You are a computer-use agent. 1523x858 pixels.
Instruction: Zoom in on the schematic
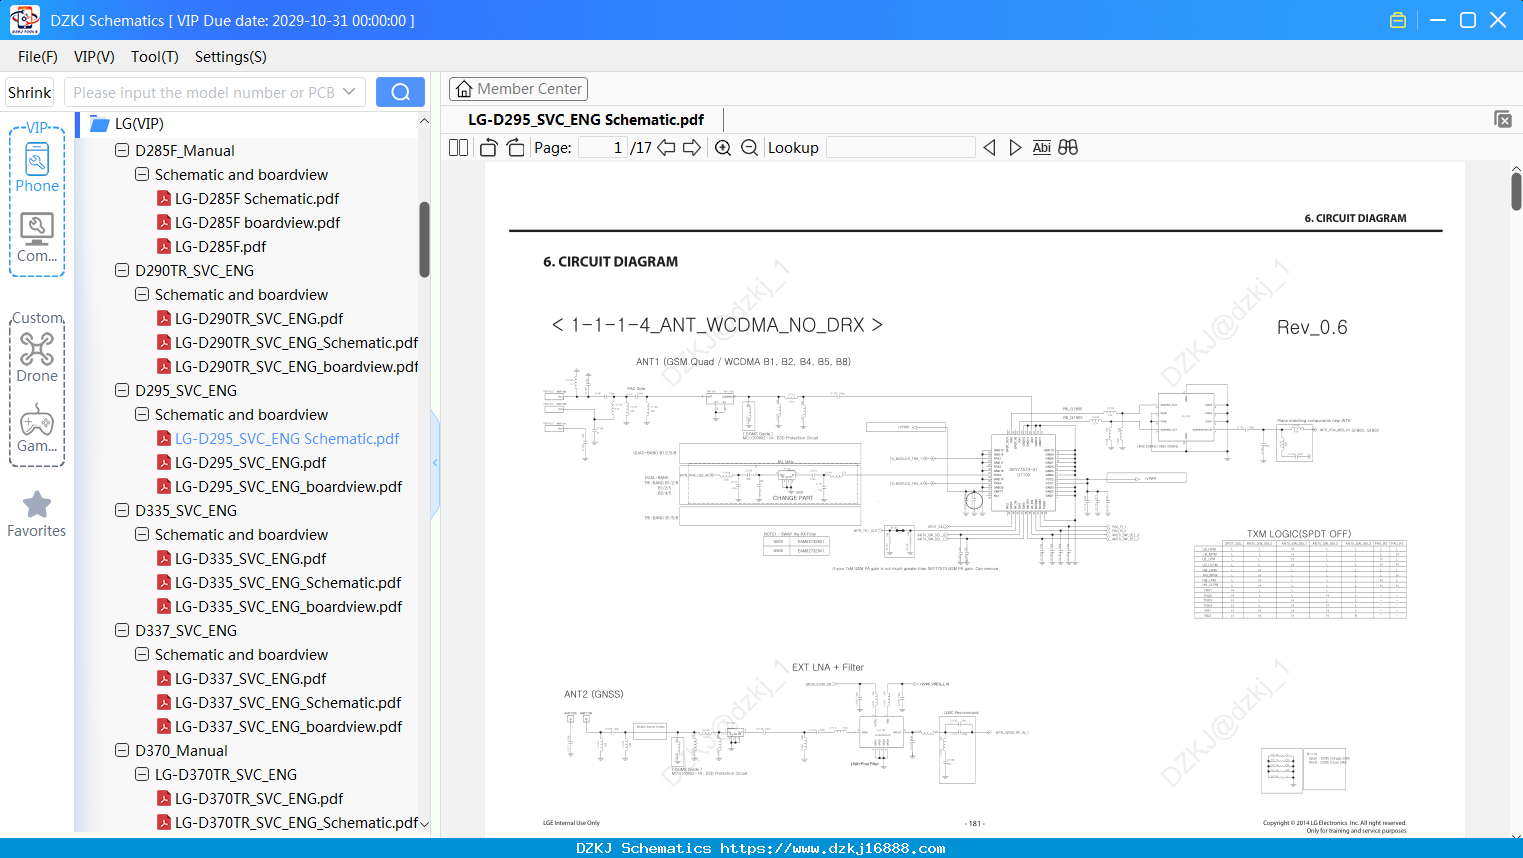(x=723, y=148)
